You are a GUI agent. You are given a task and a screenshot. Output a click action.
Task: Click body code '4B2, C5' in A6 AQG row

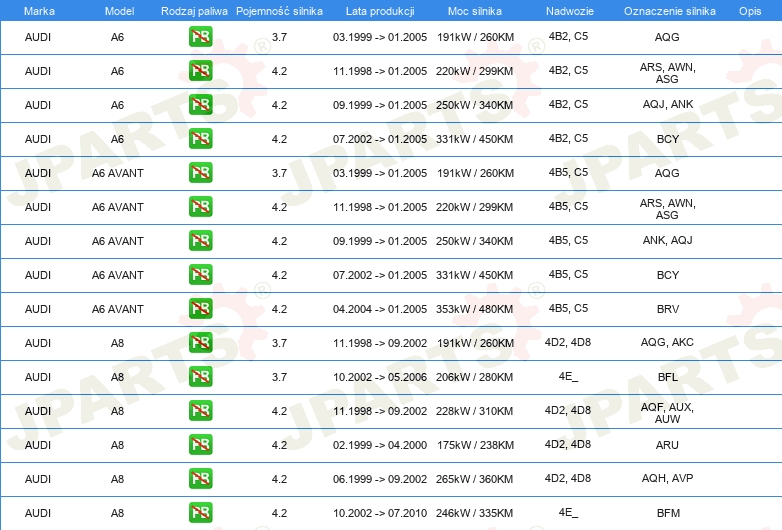pos(568,36)
